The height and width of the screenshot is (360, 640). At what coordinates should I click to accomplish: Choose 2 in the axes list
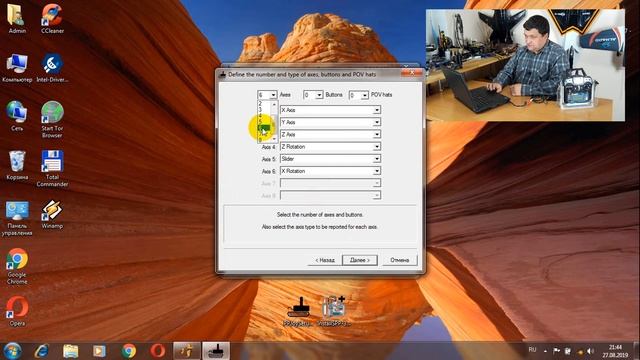click(x=264, y=104)
